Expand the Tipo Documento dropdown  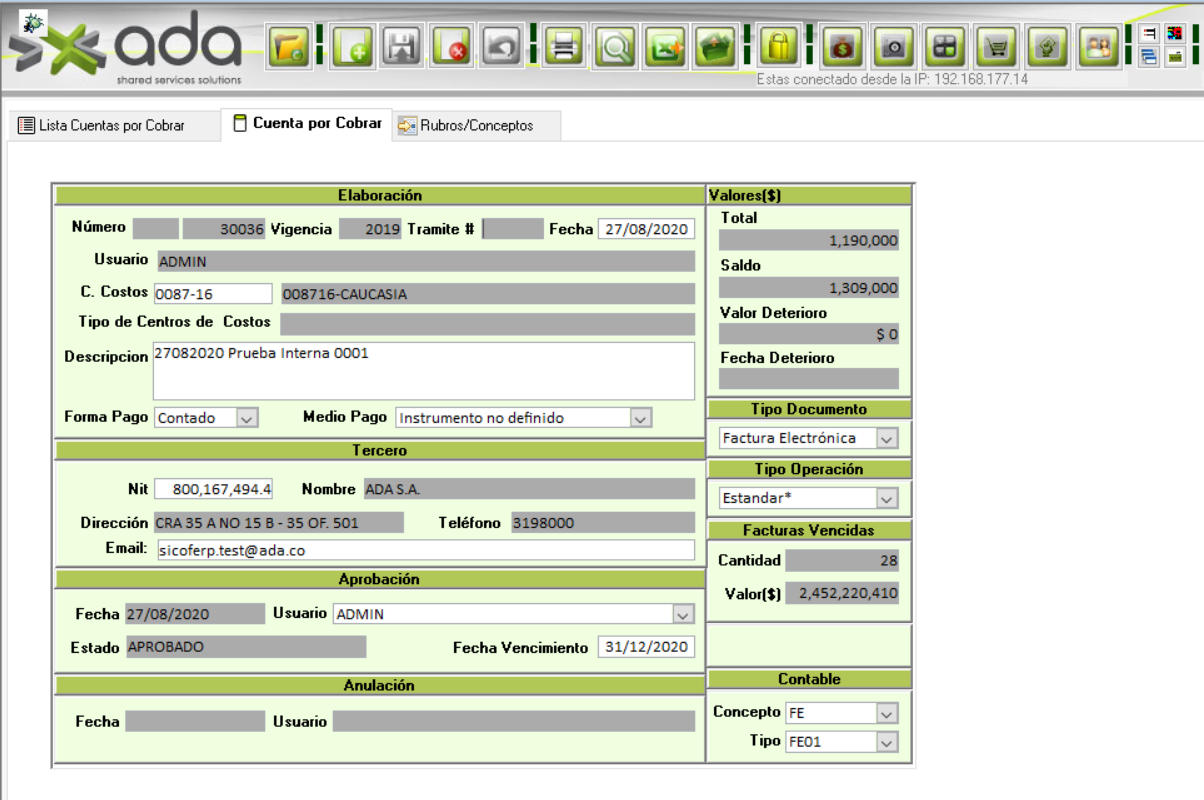[886, 438]
